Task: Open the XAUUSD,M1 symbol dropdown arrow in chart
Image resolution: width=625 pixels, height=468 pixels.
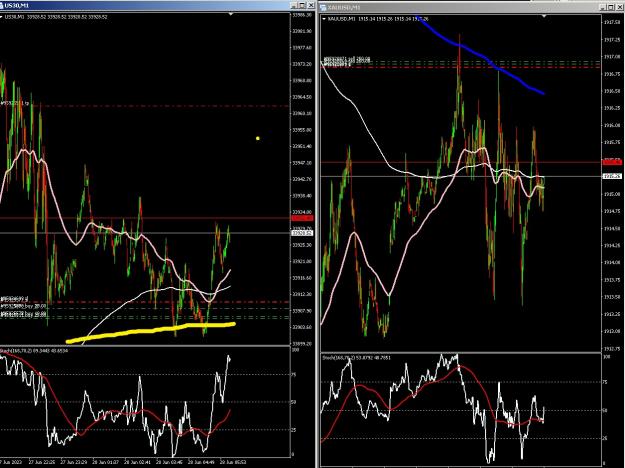Action: 324,19
